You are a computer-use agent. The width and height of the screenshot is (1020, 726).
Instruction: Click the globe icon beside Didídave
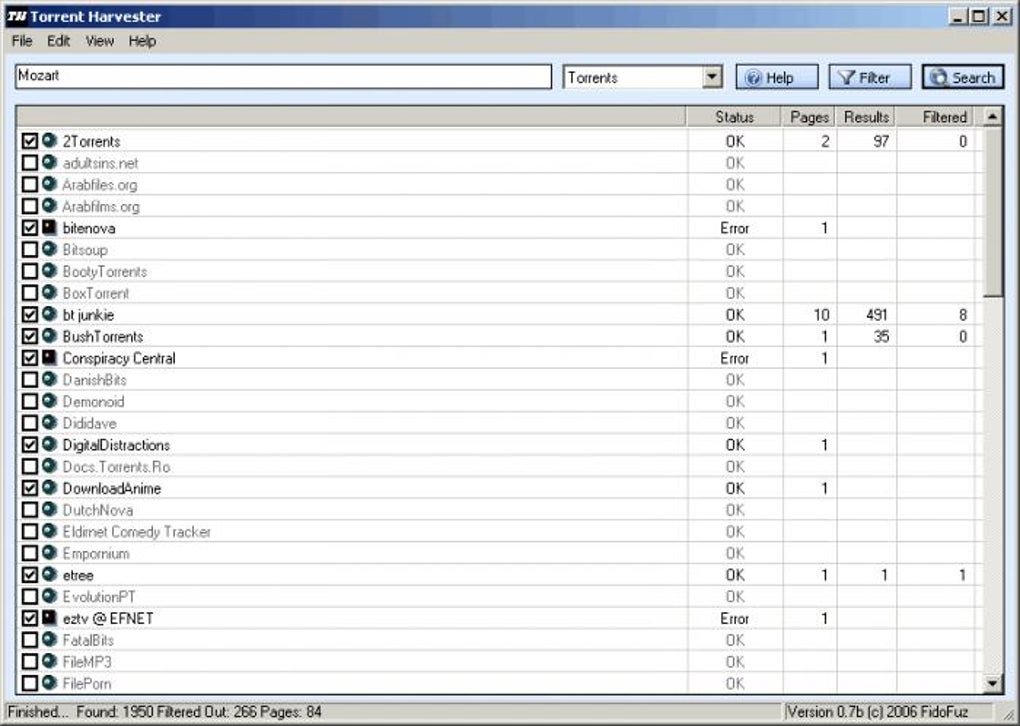pos(49,423)
